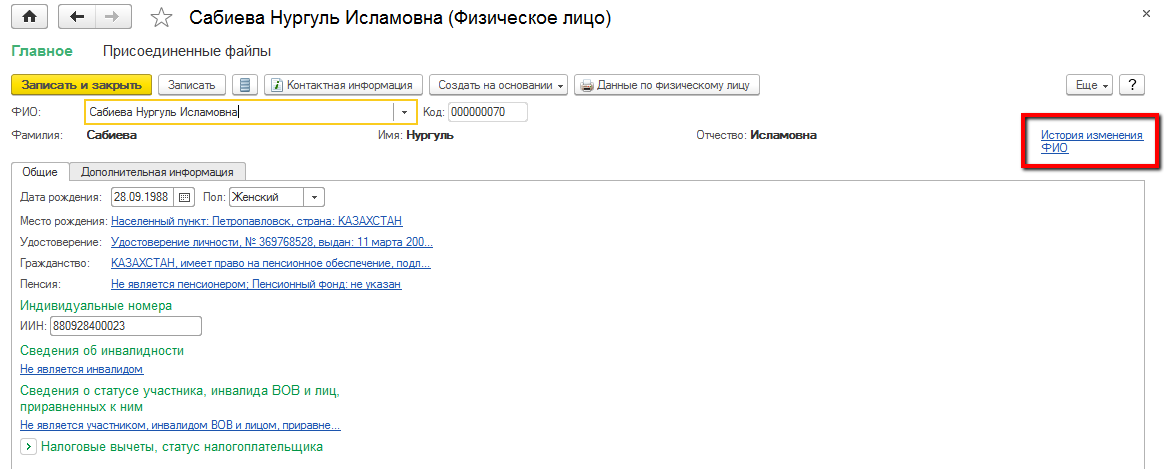Open the Пол gender dropdown
The image size is (1164, 469).
pyautogui.click(x=313, y=197)
